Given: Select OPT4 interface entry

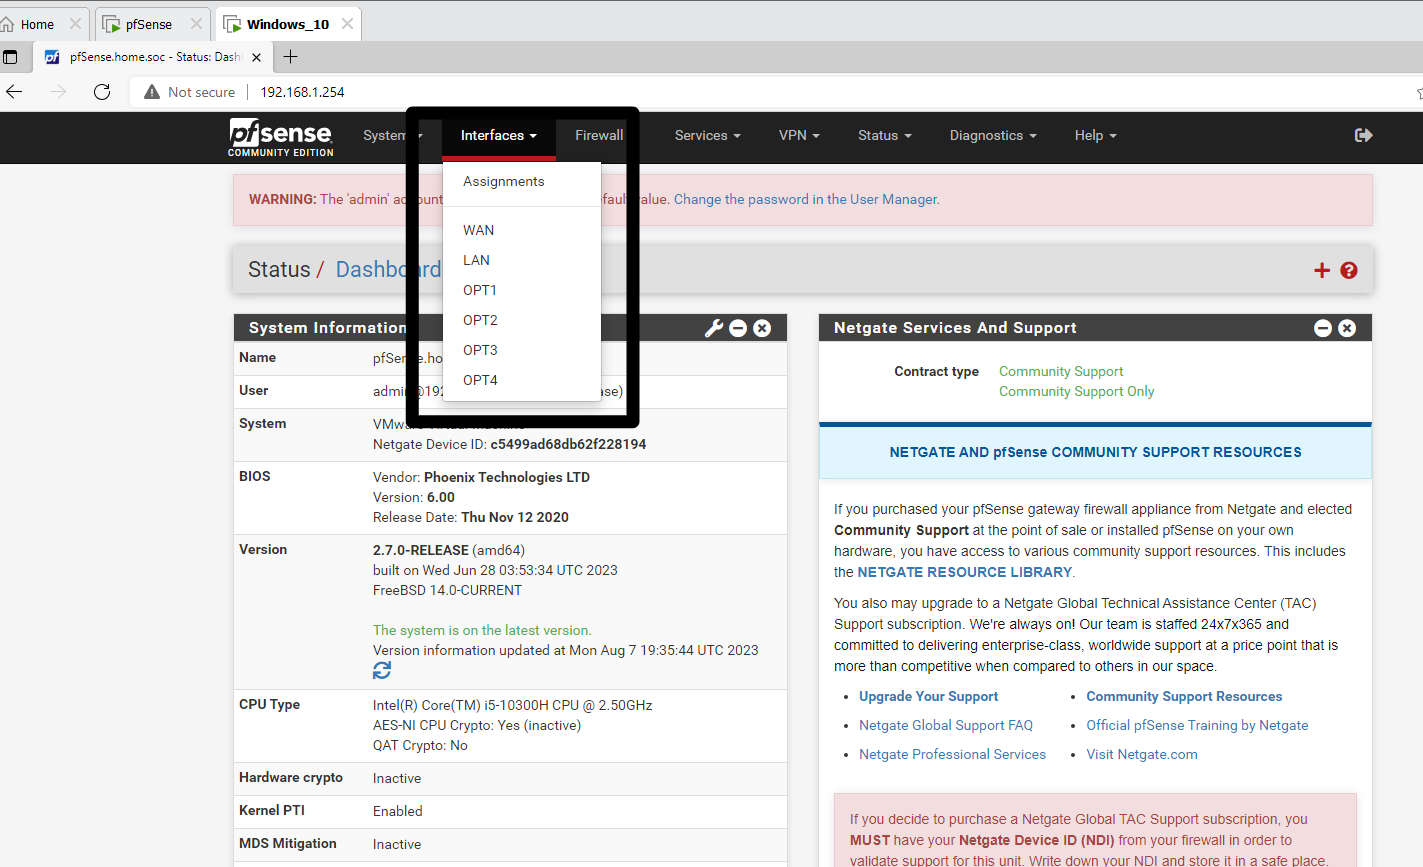Looking at the screenshot, I should coord(522,380).
